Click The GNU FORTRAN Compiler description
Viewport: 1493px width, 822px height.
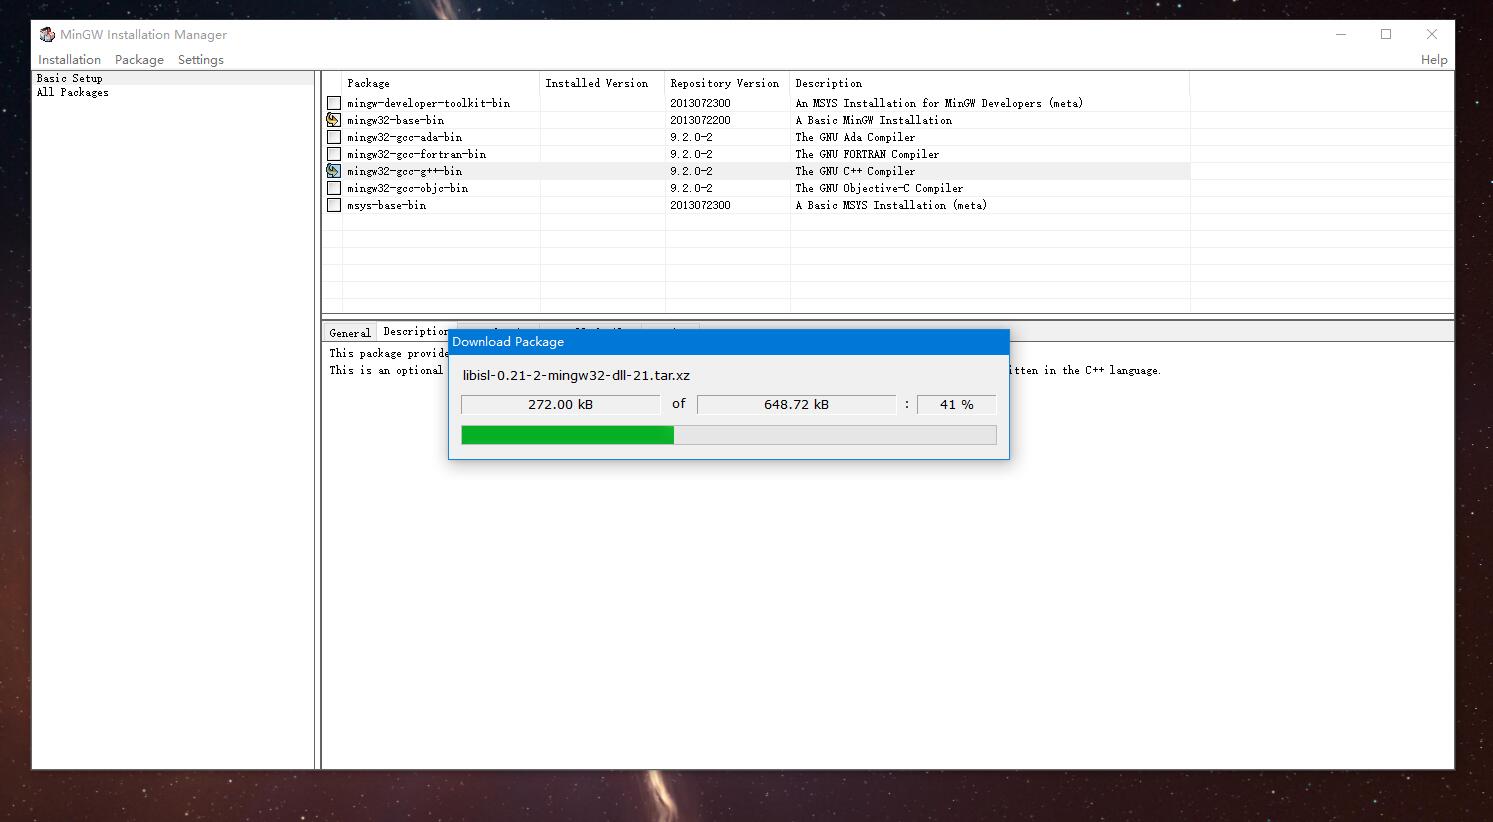click(x=867, y=154)
